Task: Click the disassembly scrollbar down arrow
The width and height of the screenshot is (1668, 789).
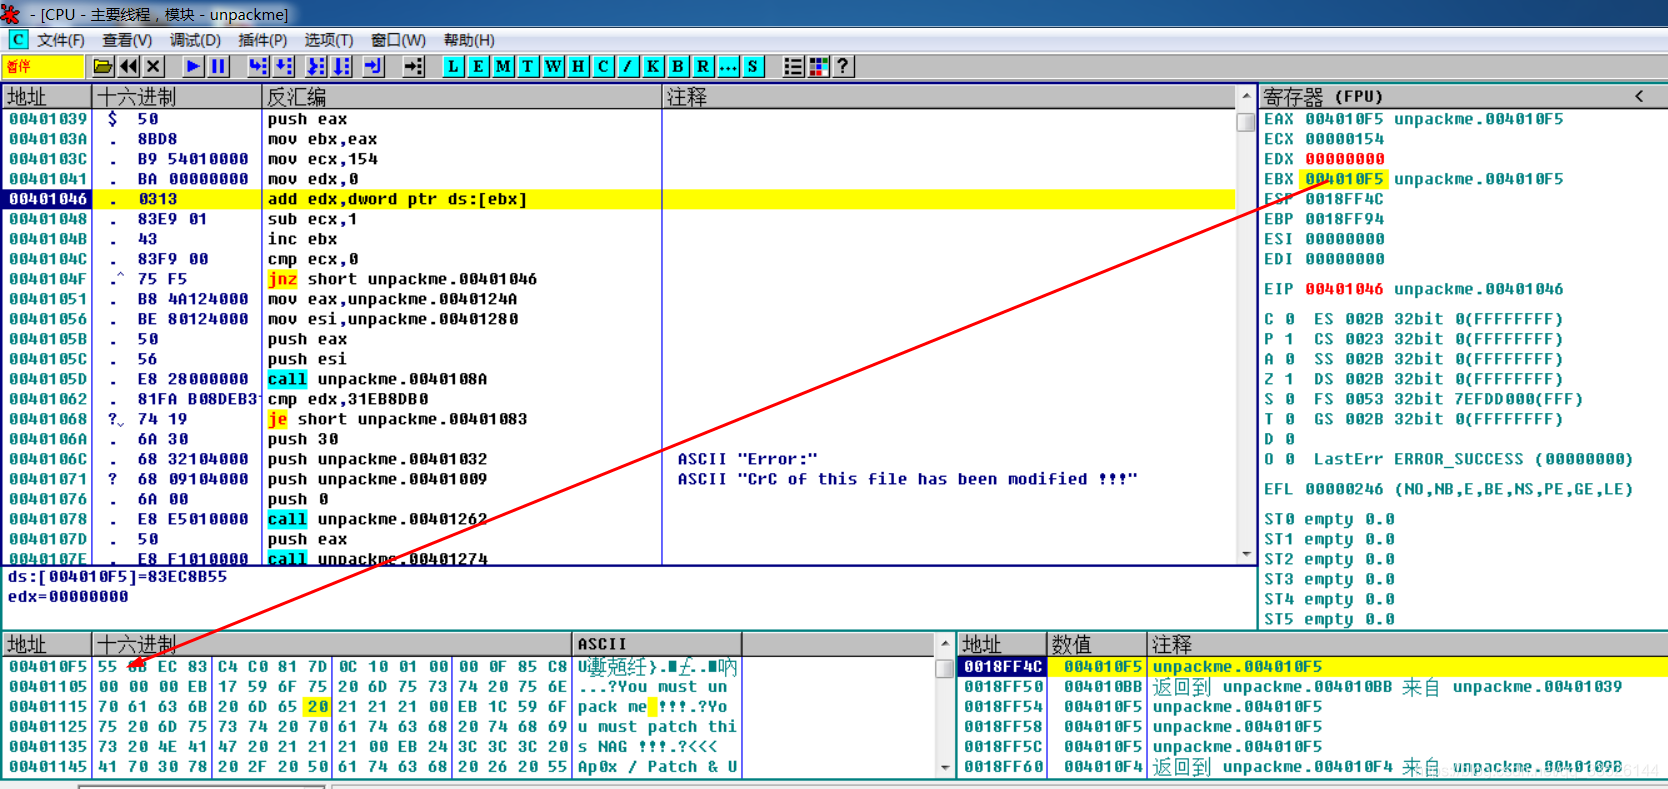Action: click(1246, 554)
